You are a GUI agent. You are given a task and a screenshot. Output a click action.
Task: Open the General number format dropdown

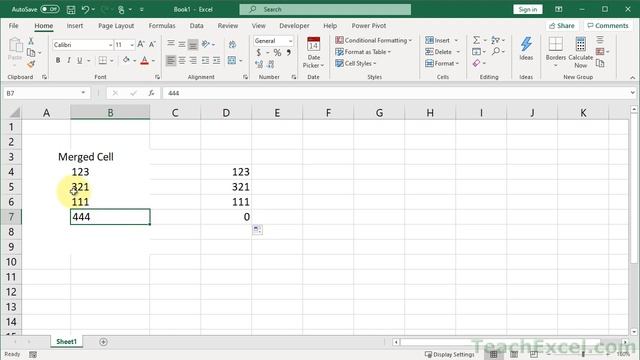[x=290, y=41]
